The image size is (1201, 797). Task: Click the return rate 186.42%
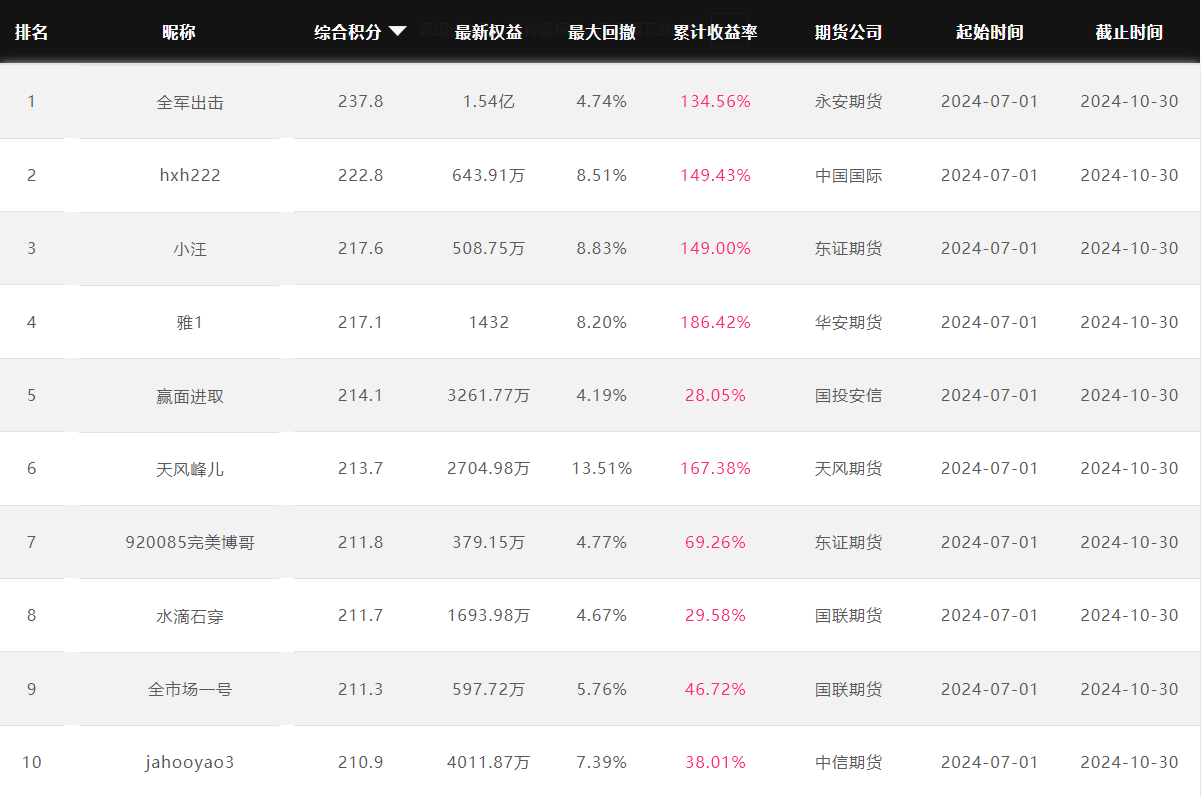coord(715,322)
